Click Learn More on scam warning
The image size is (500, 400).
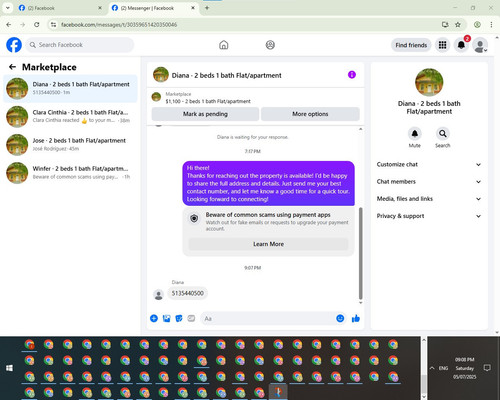tap(268, 244)
